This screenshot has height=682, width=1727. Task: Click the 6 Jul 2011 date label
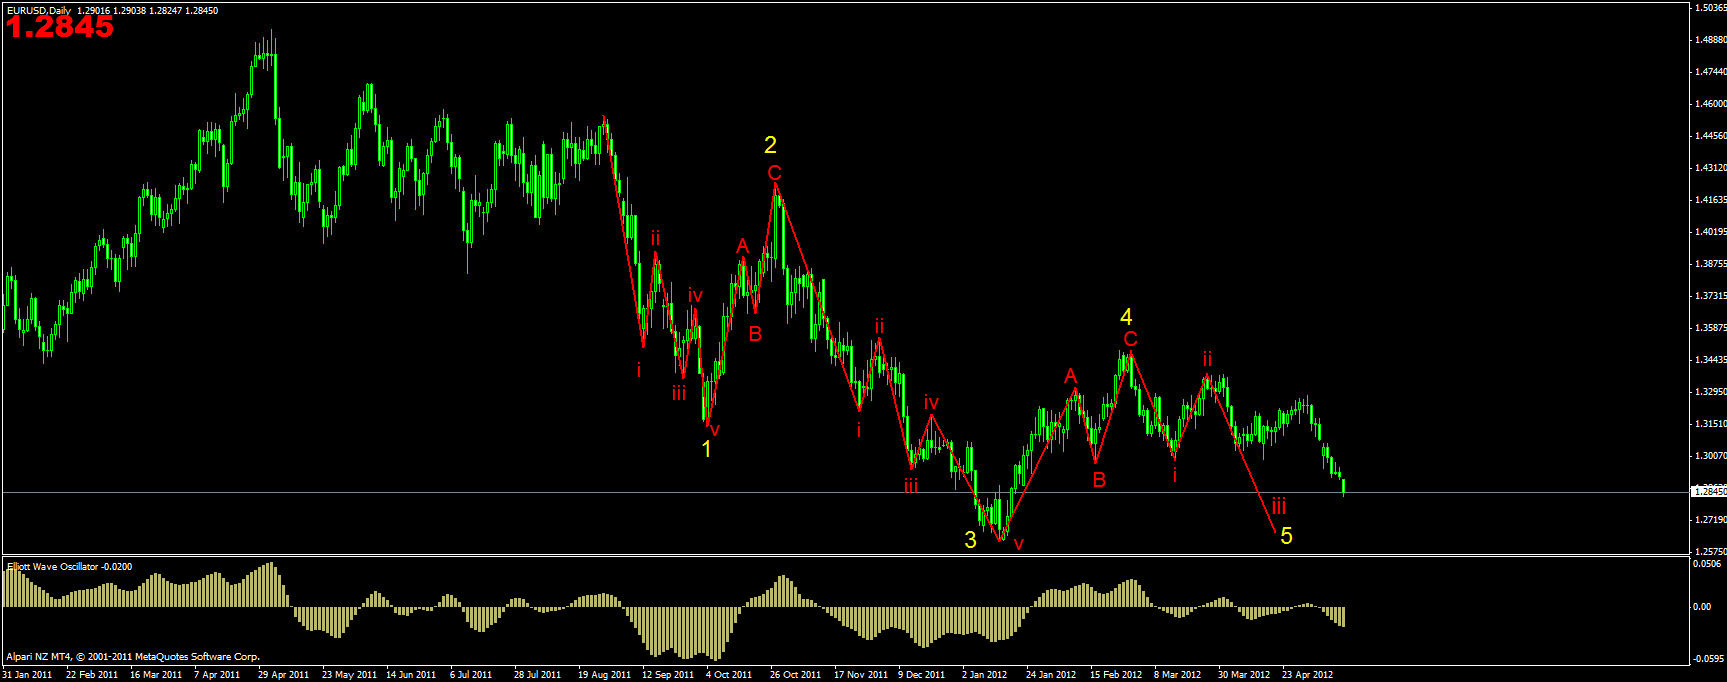tap(471, 675)
